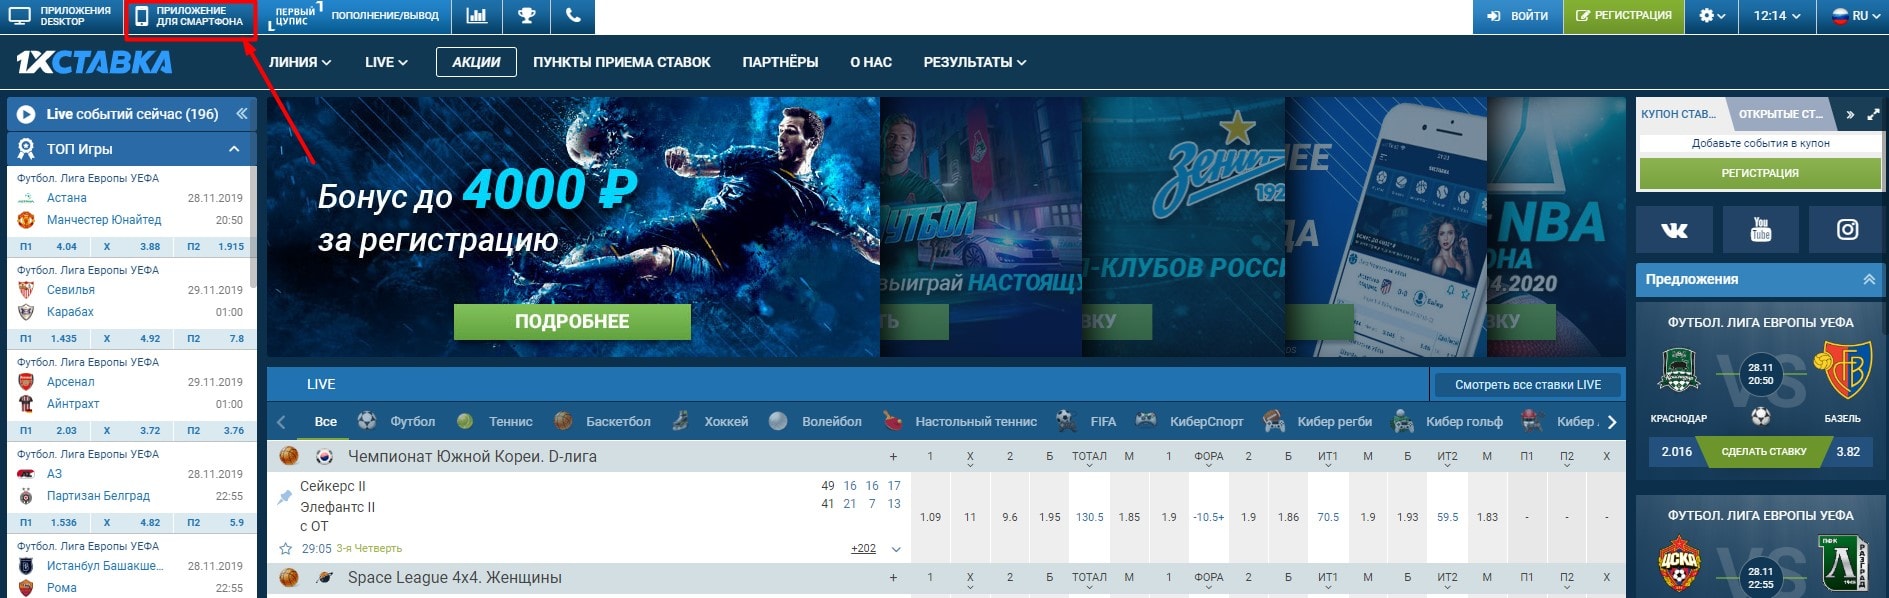The width and height of the screenshot is (1889, 598).
Task: Click the 1XСТАВКА logo
Action: 94,63
